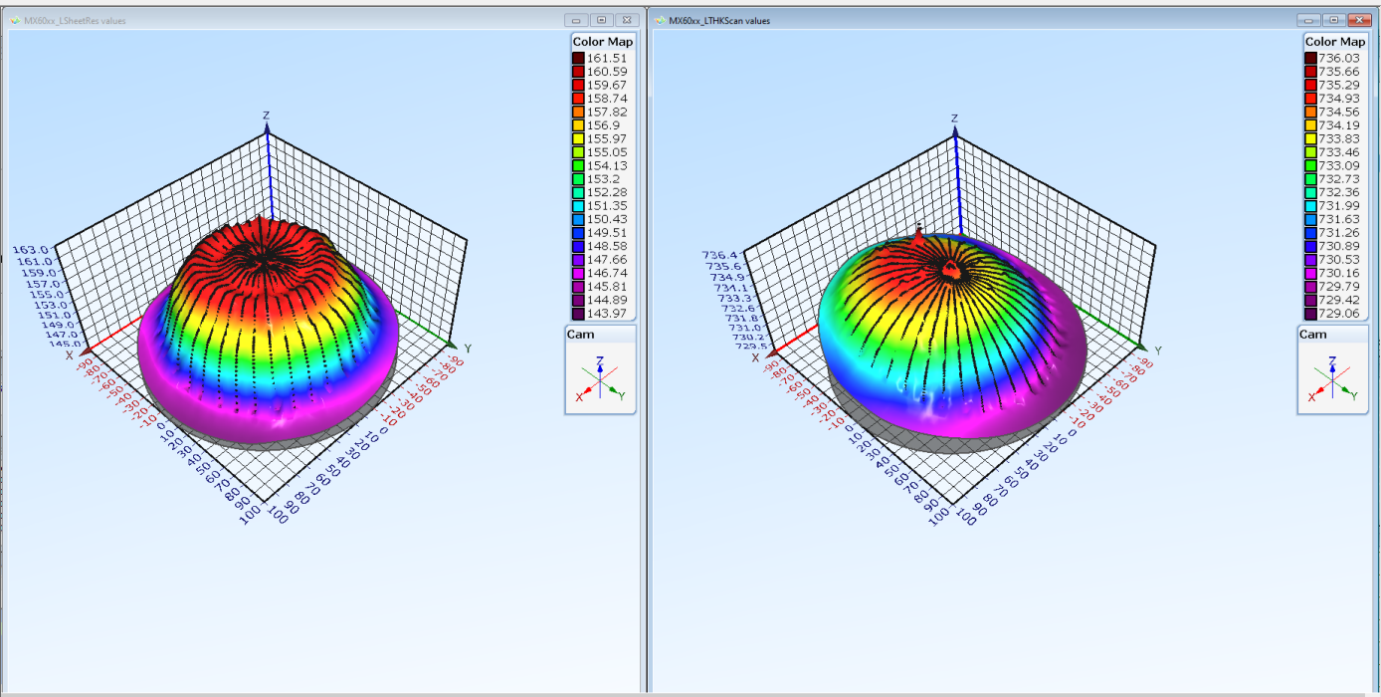
Task: Click the Cam panel title in LSheetRes window
Action: tap(580, 334)
